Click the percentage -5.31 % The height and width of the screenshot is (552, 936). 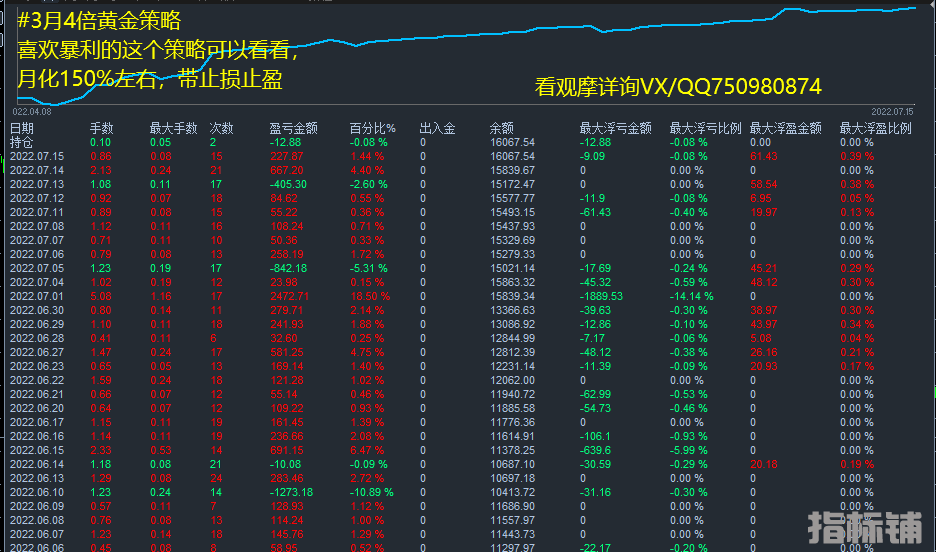(369, 269)
